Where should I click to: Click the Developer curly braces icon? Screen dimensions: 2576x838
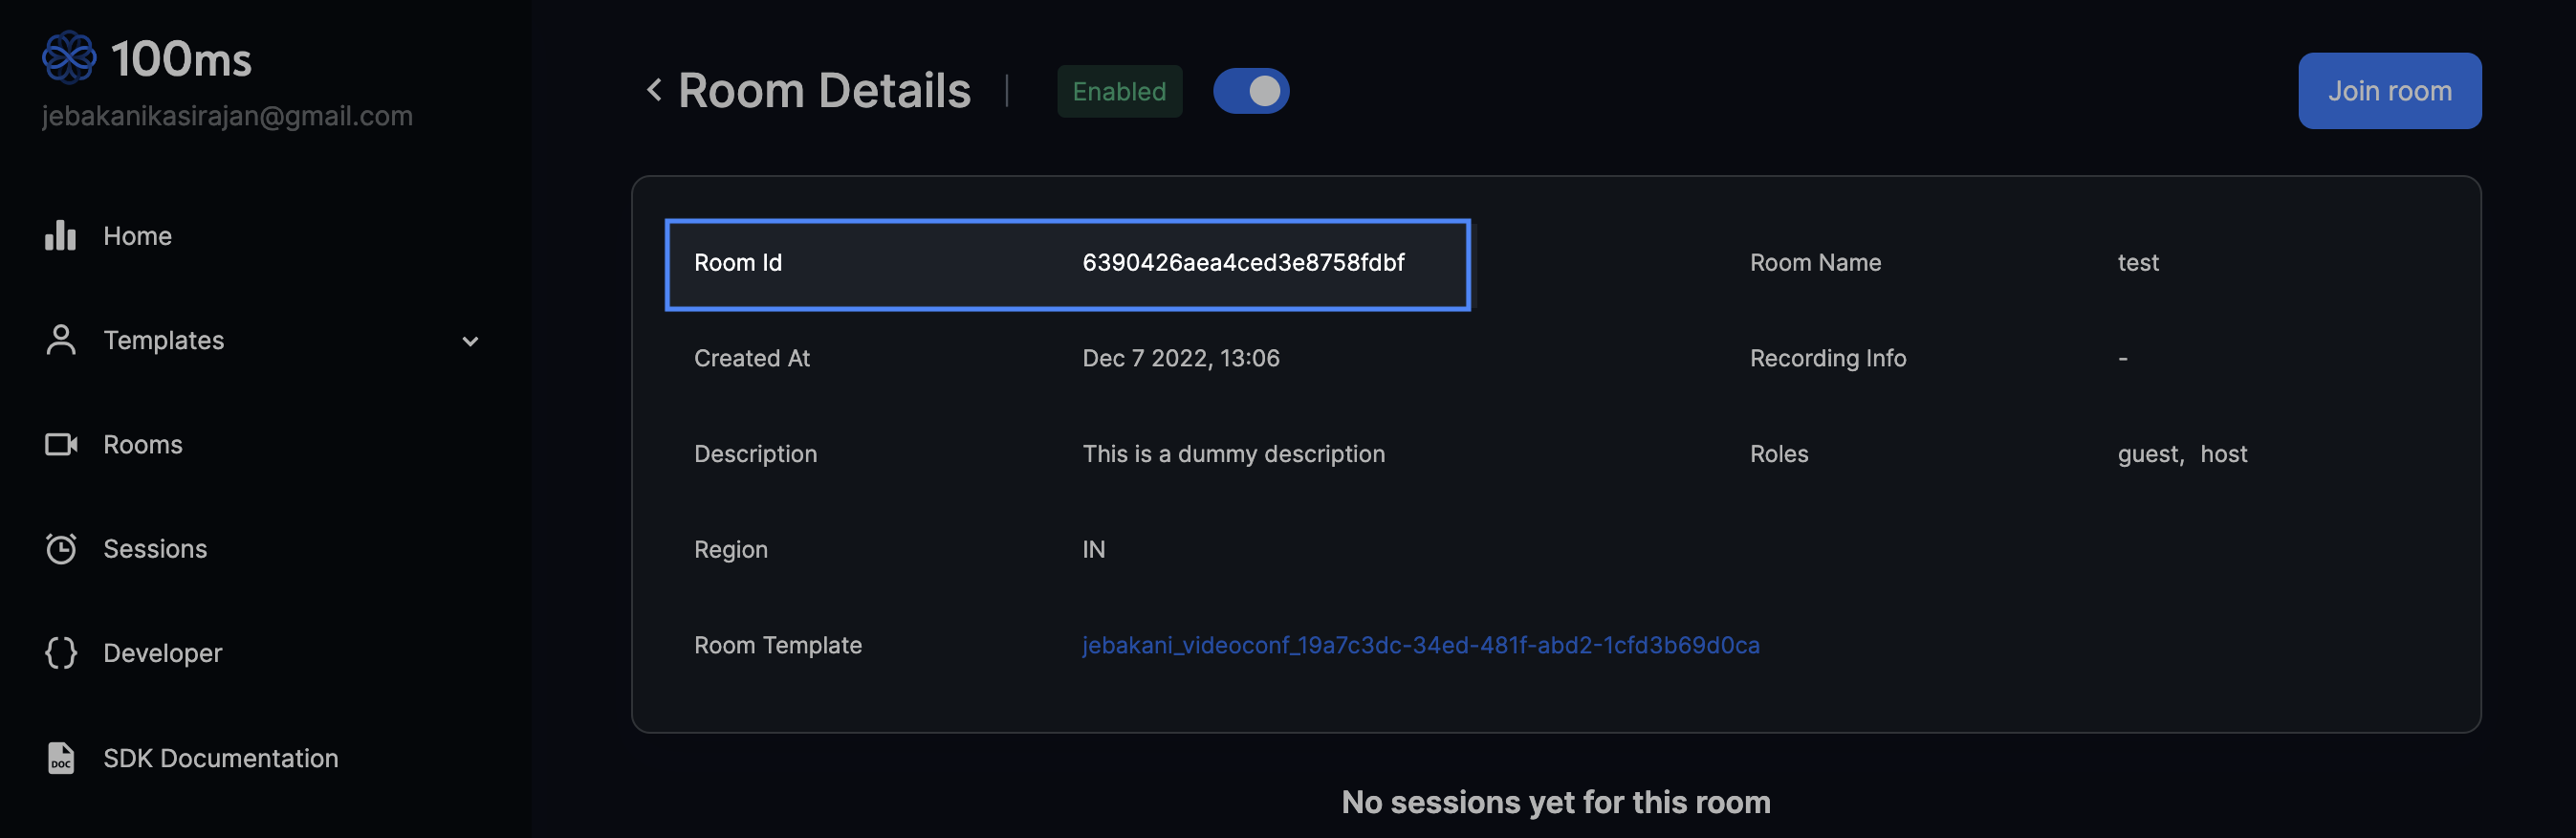(61, 652)
